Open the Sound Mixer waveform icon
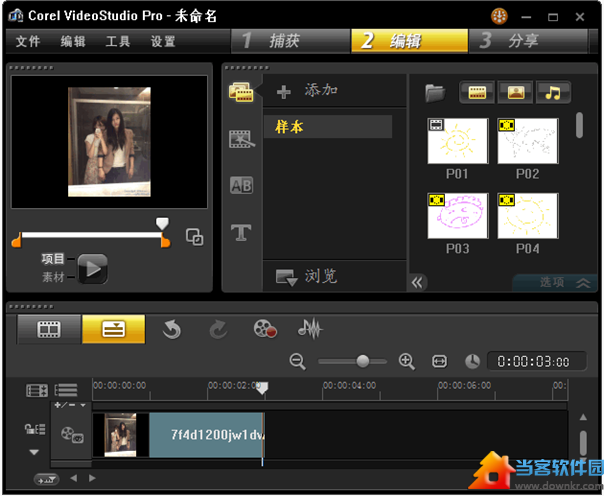Viewport: 604px width, 496px height. [310, 329]
